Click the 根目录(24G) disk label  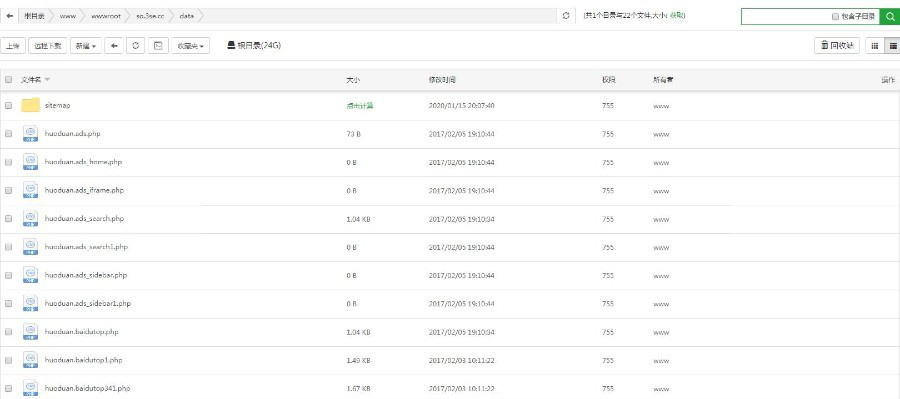click(259, 45)
